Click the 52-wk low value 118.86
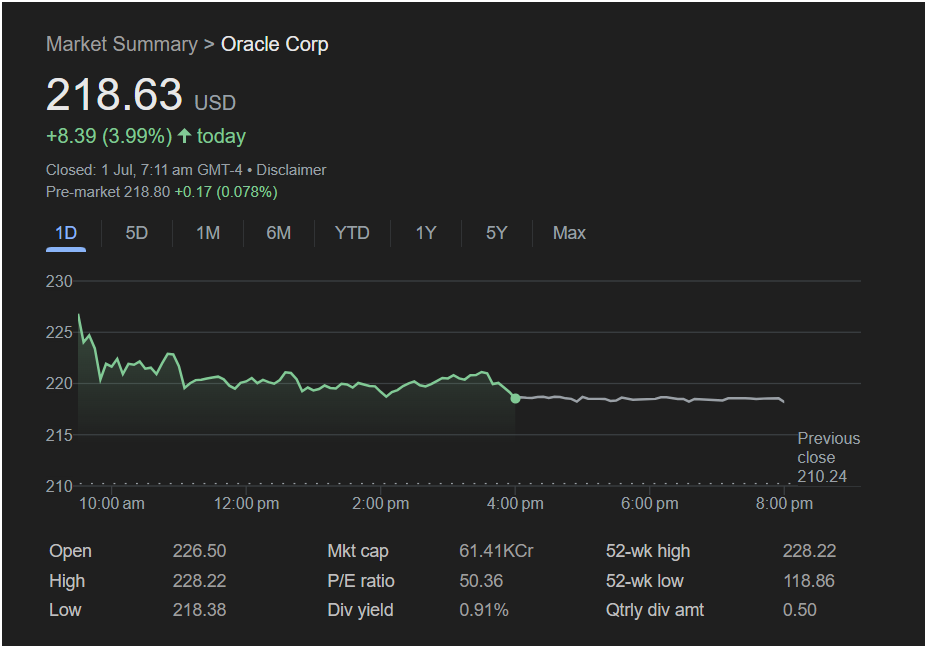The height and width of the screenshot is (648, 927). 809,581
